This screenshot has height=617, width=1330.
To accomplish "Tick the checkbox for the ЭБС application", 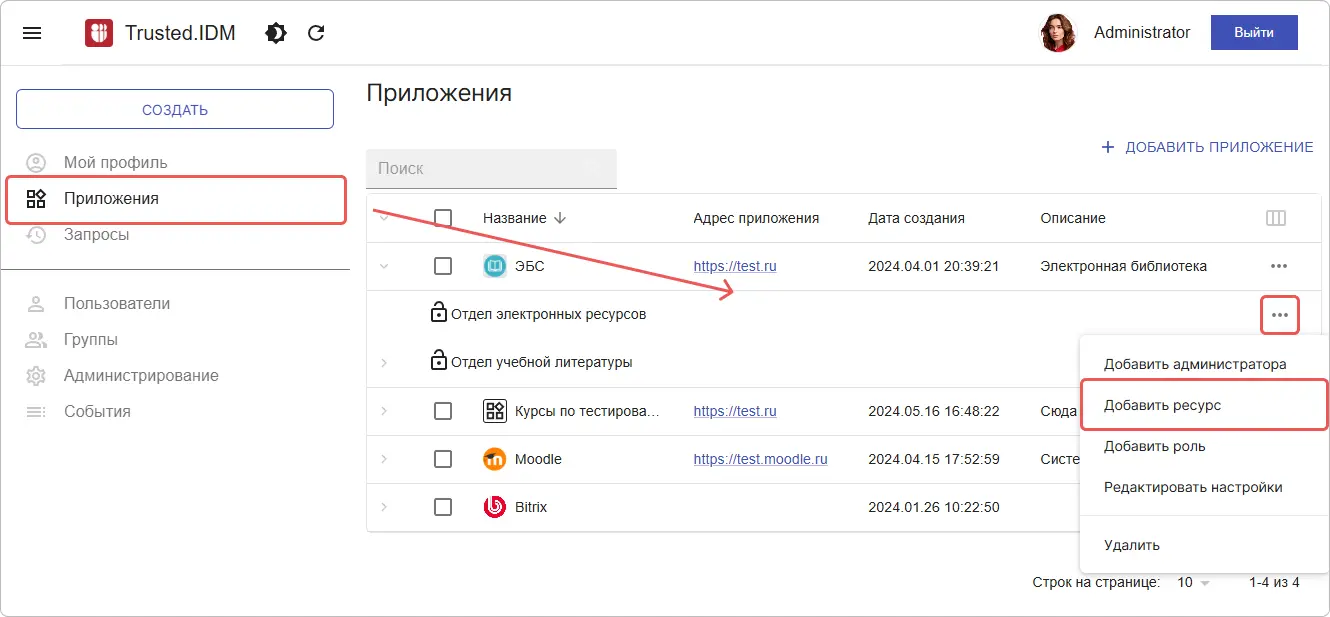I will [443, 266].
